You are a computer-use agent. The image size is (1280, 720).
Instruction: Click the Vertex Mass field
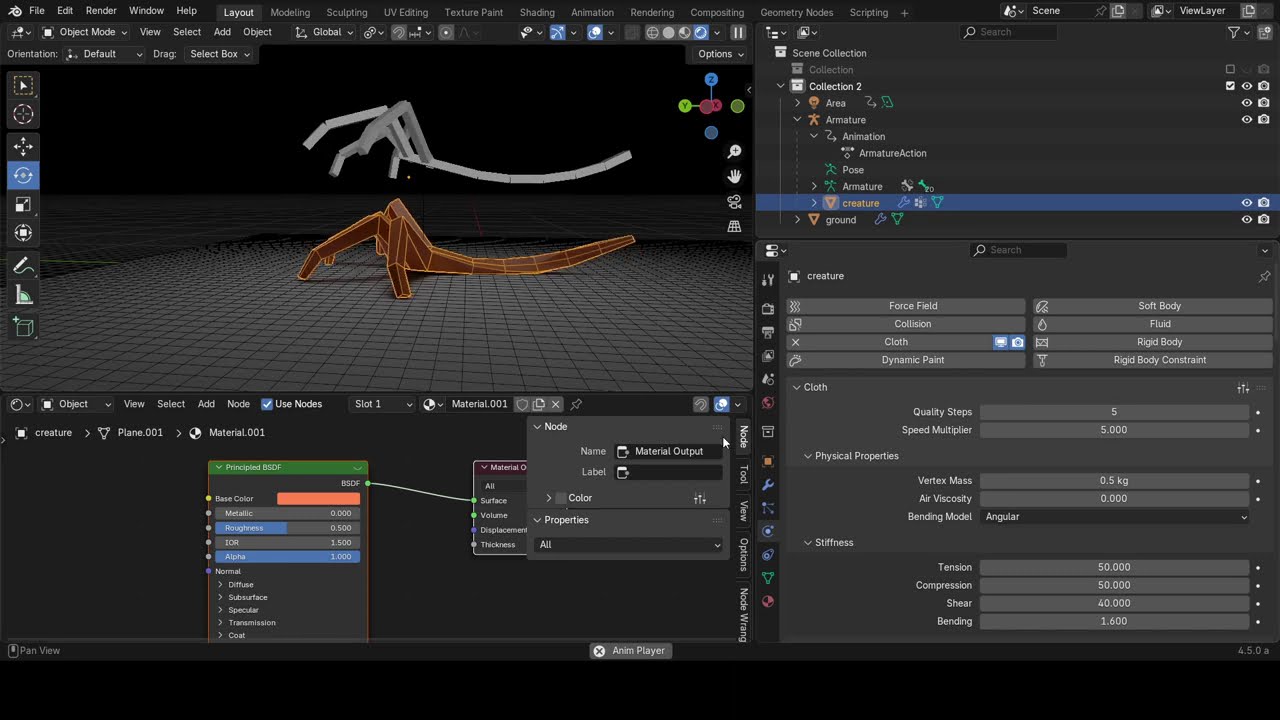[1113, 481]
